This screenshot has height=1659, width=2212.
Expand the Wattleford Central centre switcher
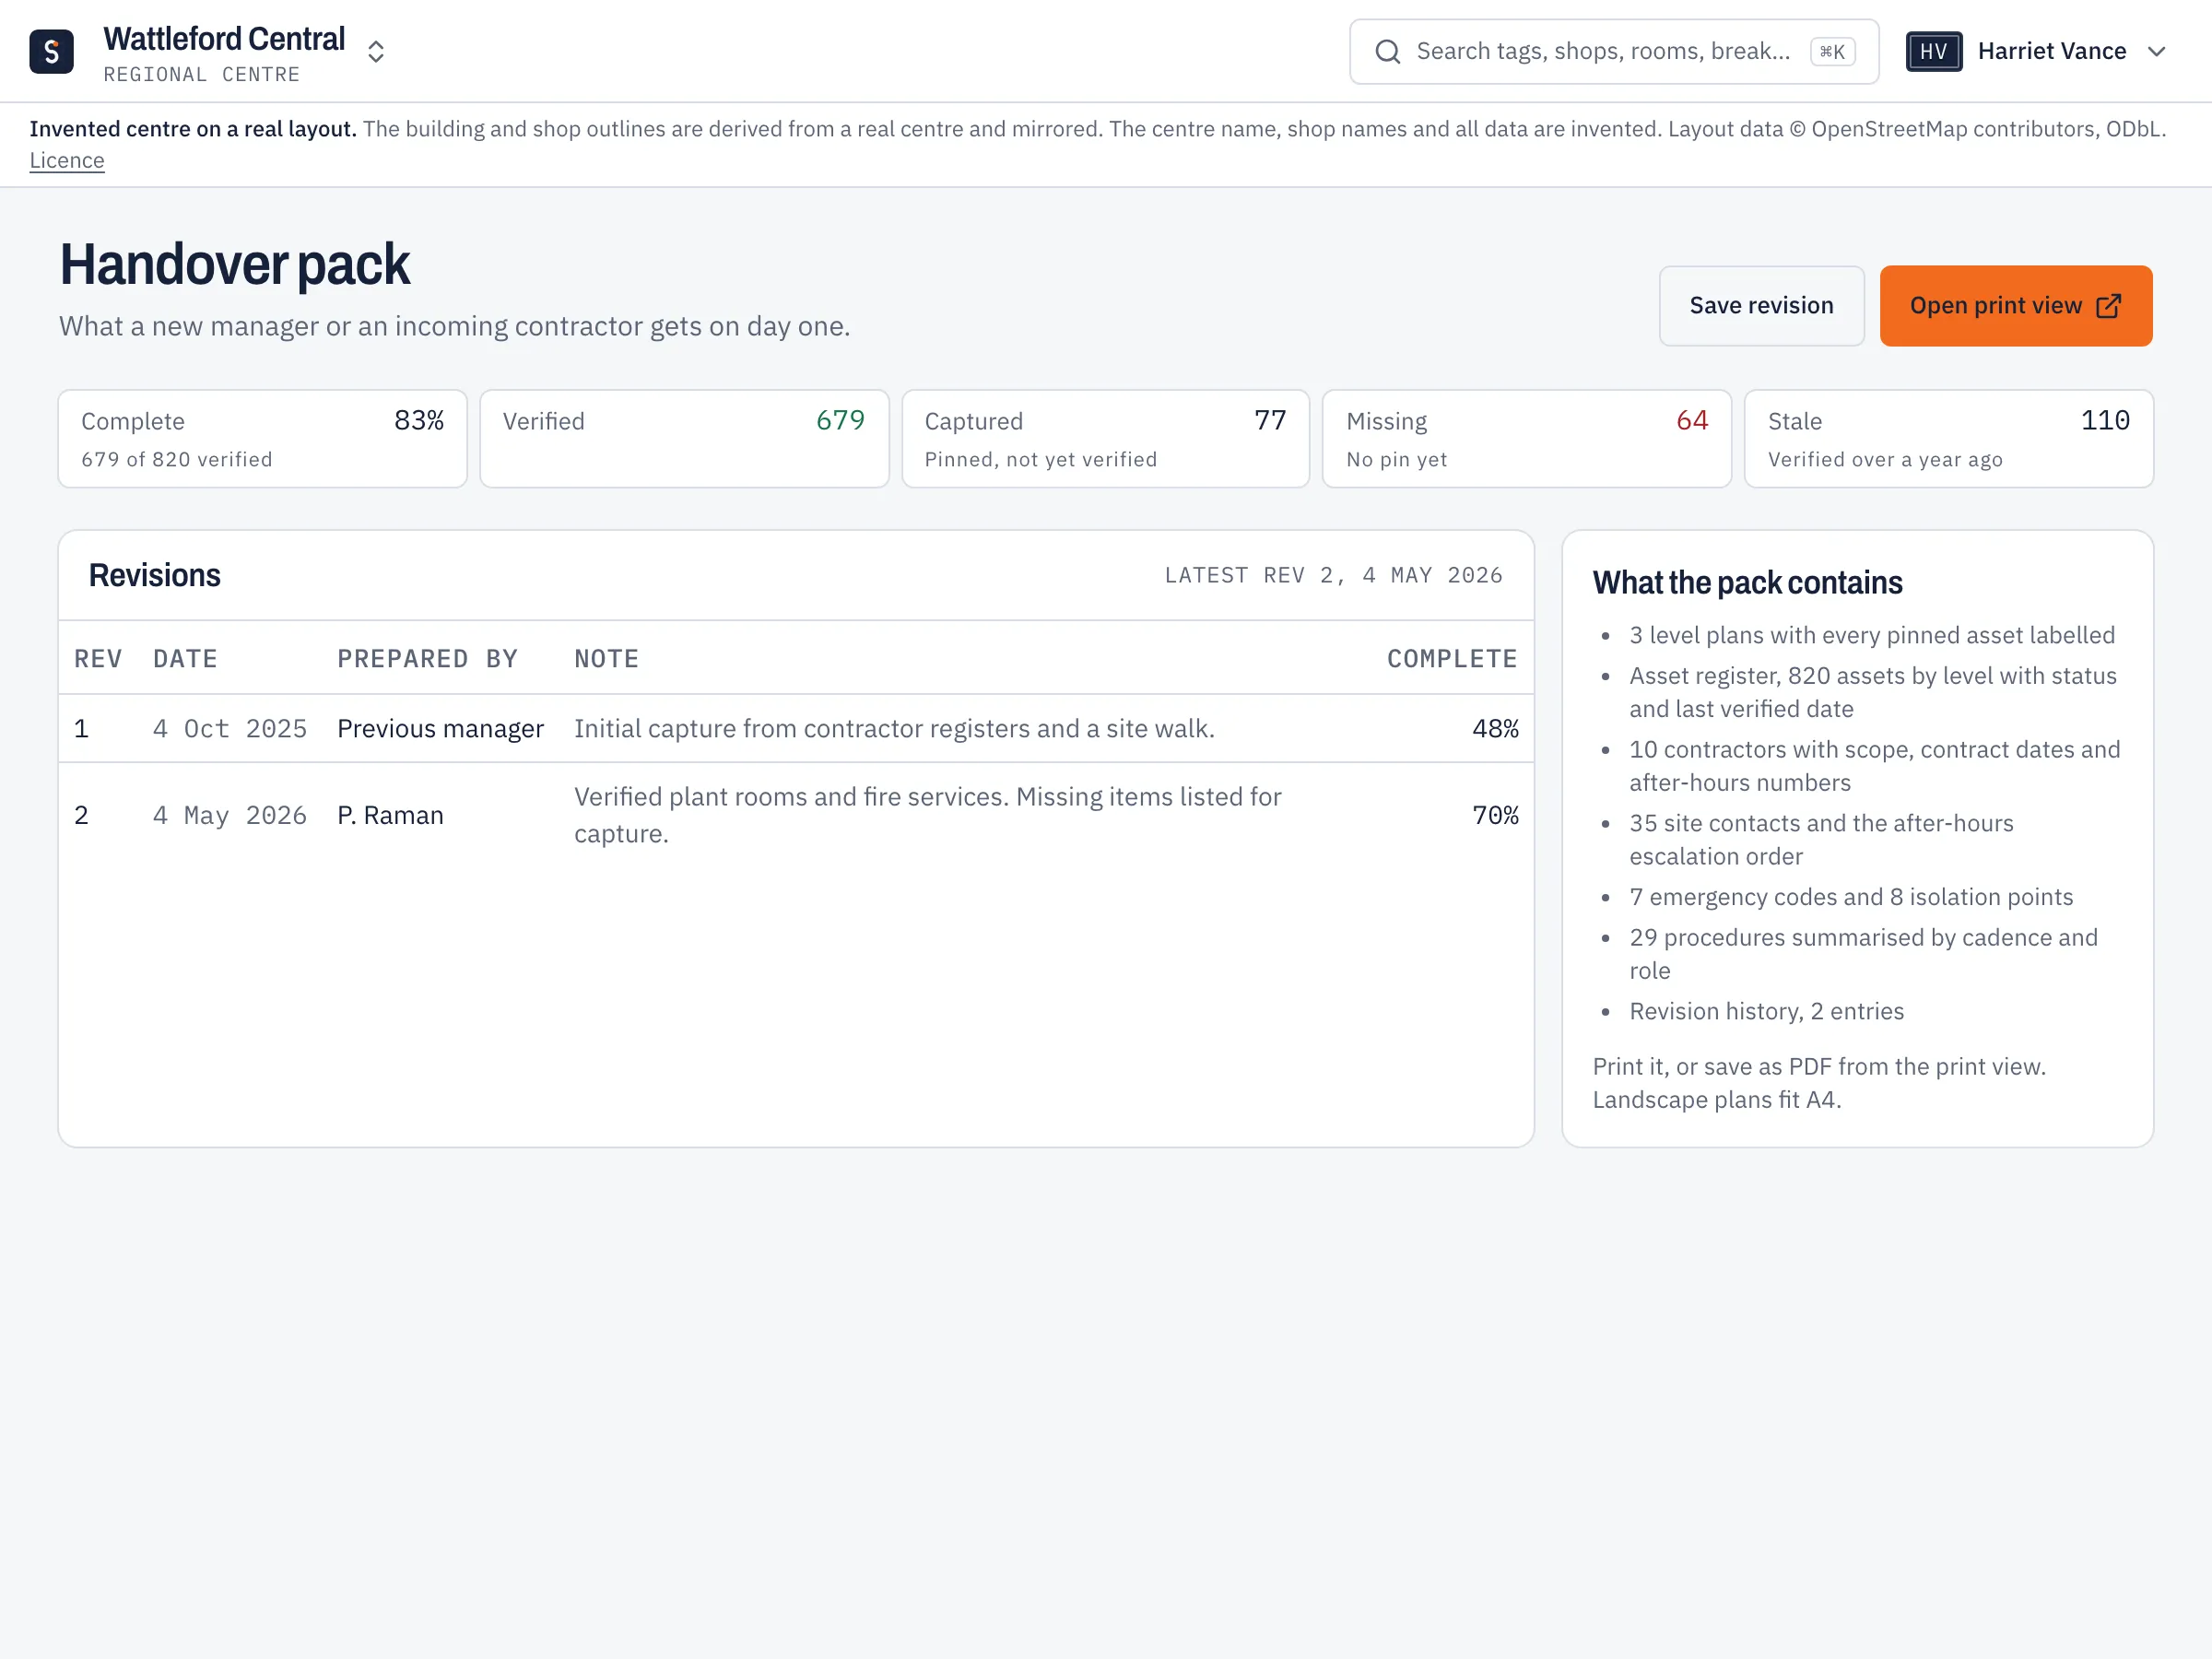(376, 52)
